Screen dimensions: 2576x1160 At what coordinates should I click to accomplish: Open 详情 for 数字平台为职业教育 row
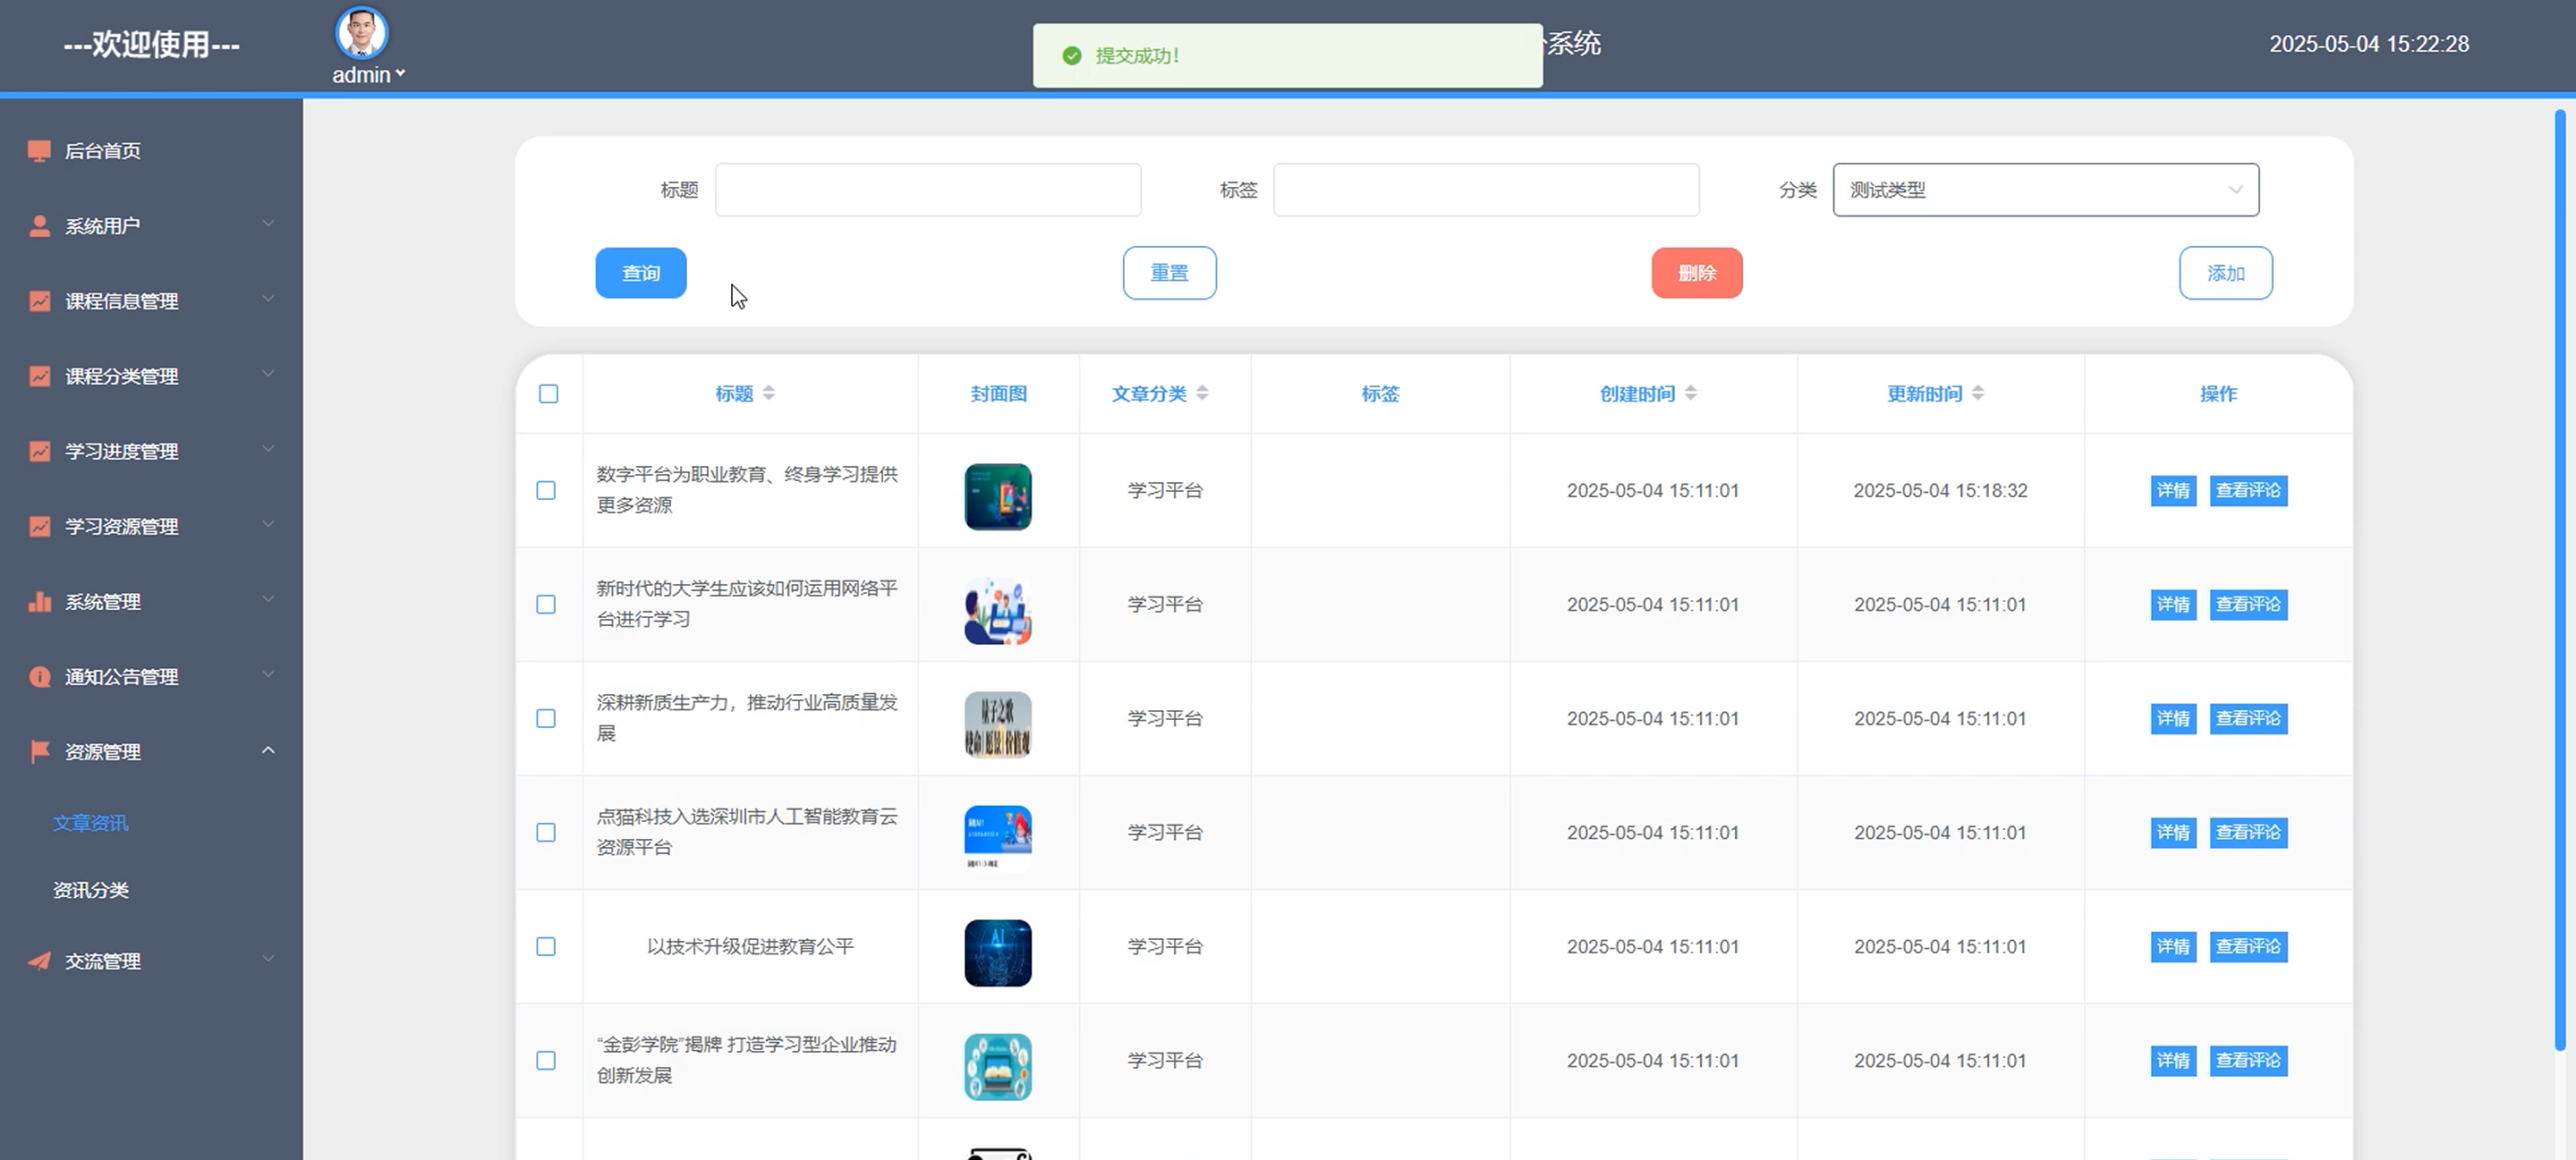click(x=2173, y=490)
